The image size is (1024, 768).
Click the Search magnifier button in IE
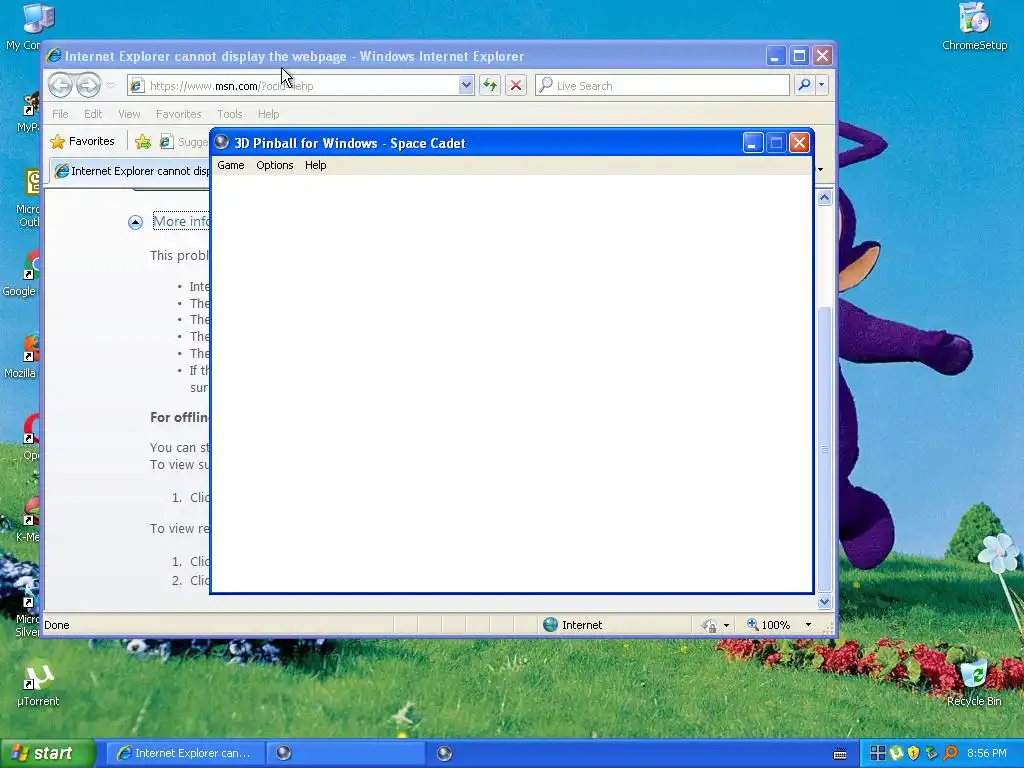[x=805, y=85]
